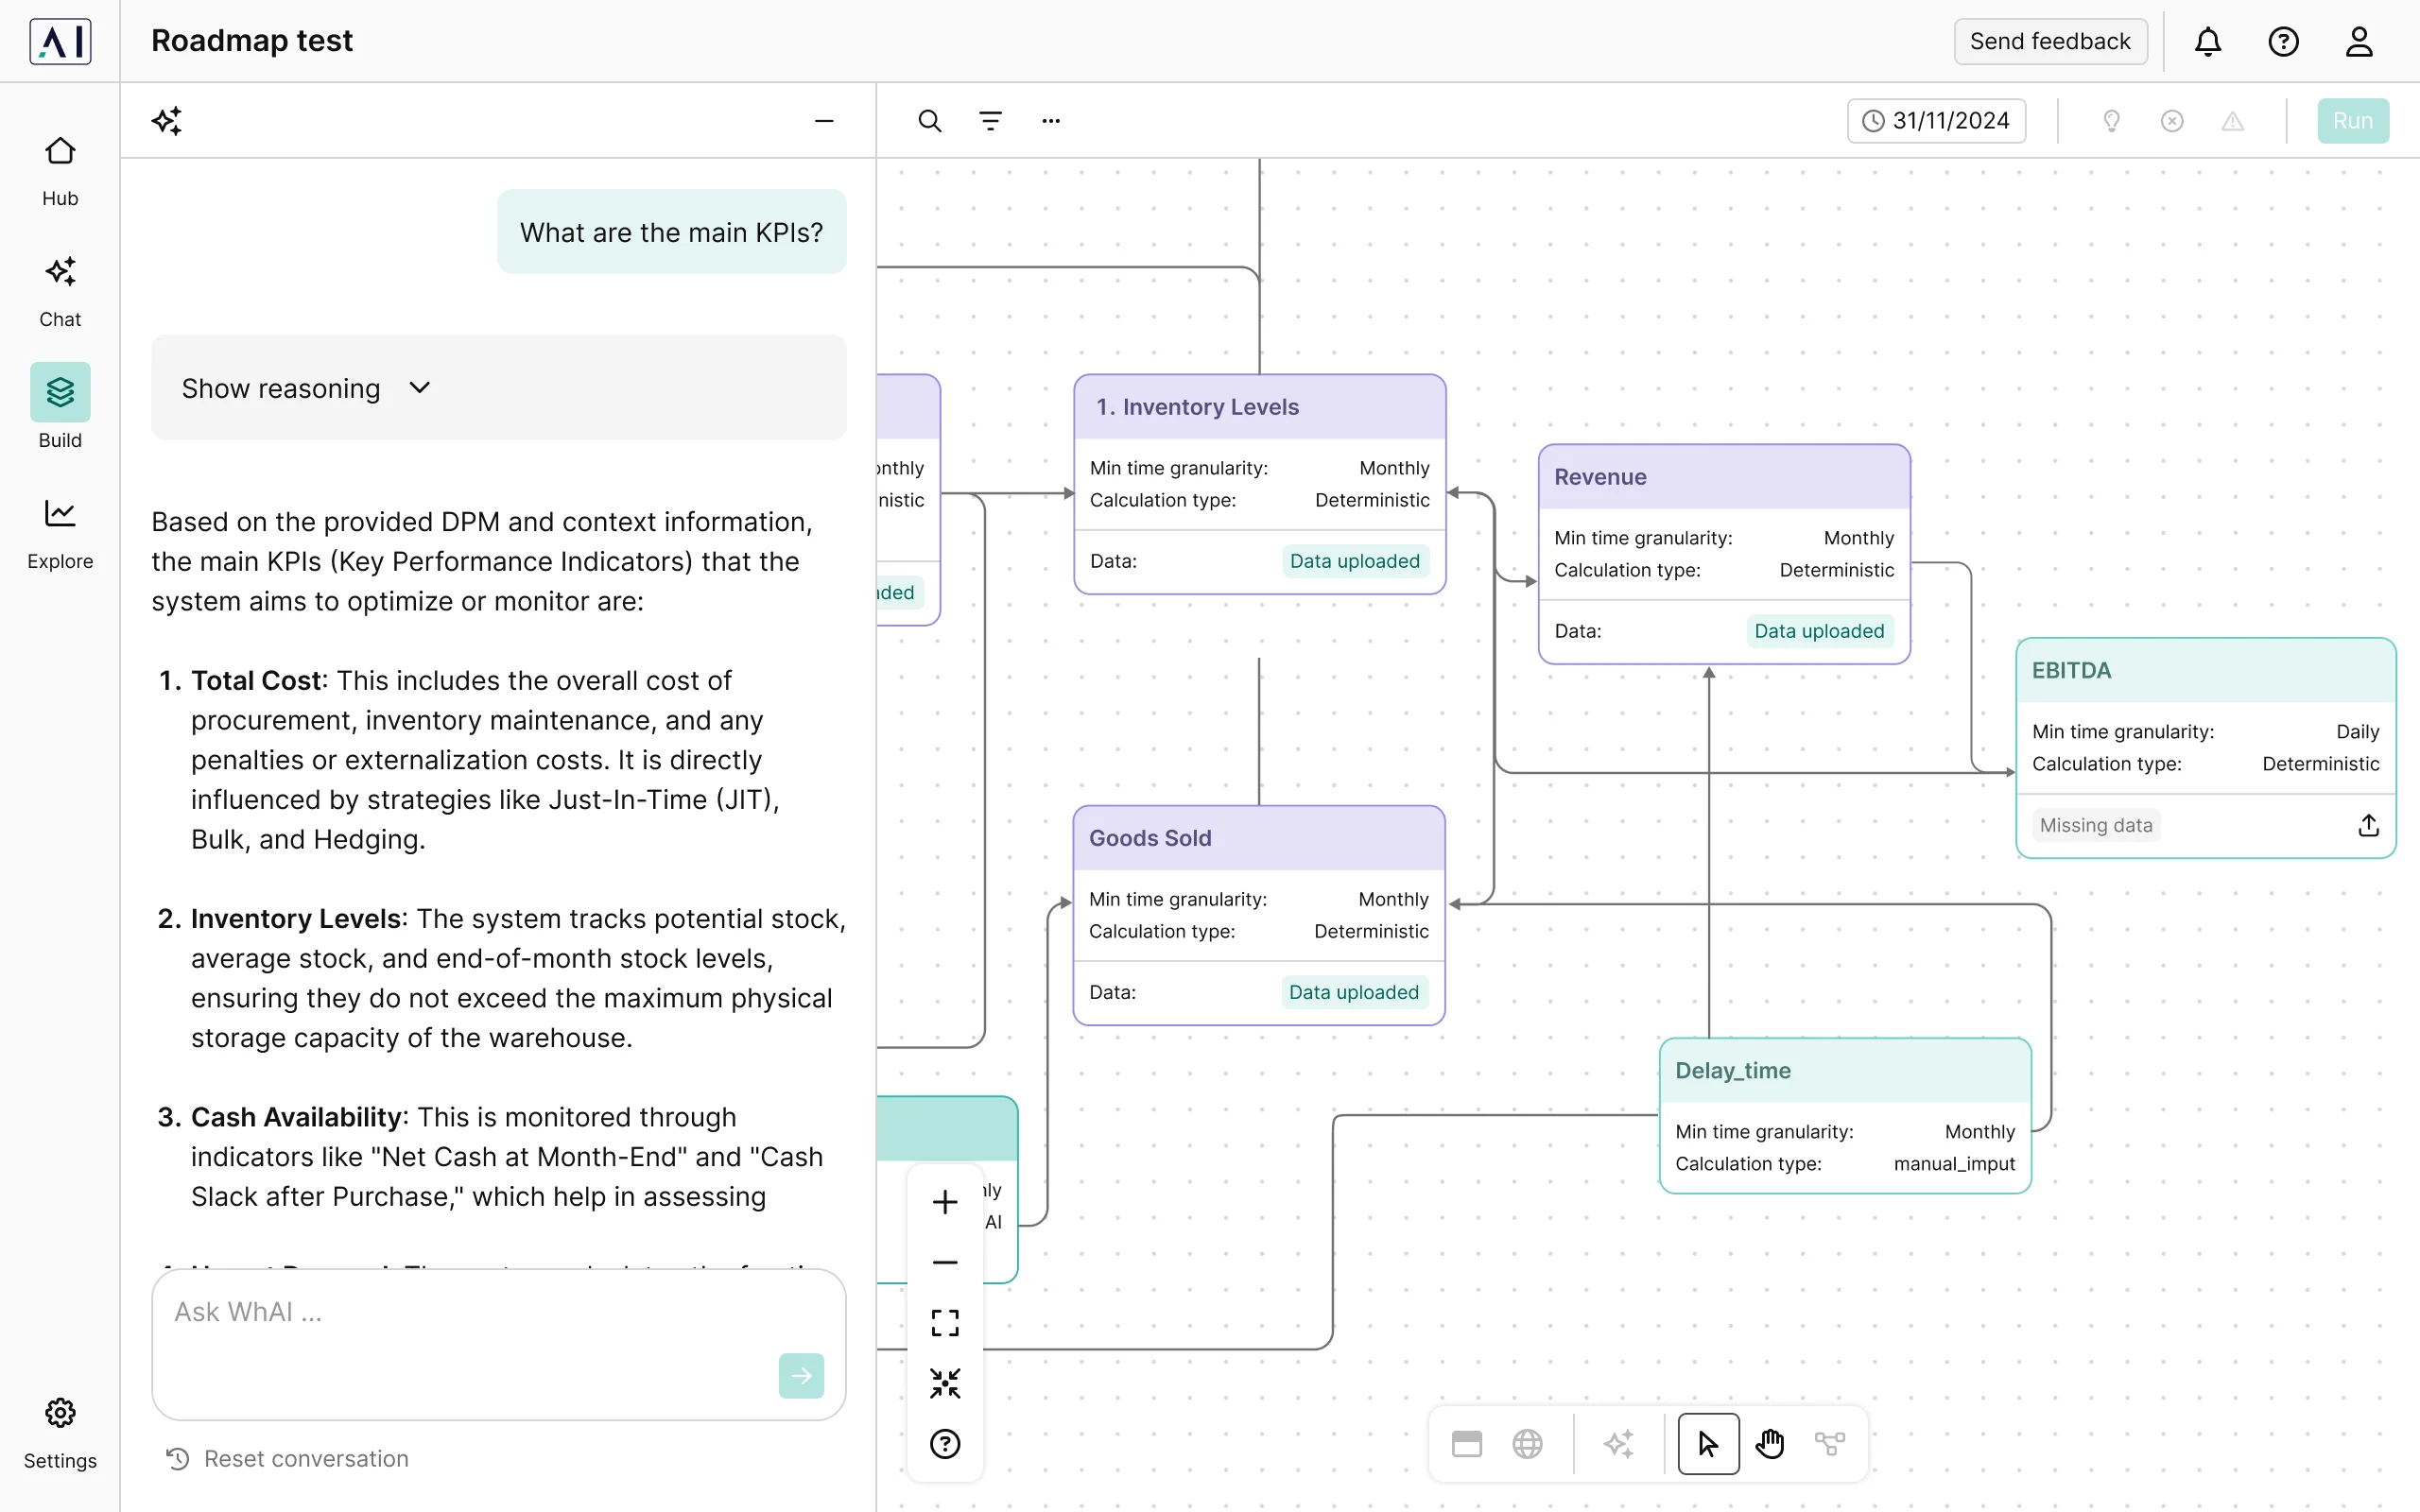This screenshot has height=1512, width=2420.
Task: Upload data for EBITDA node
Action: 2368,825
